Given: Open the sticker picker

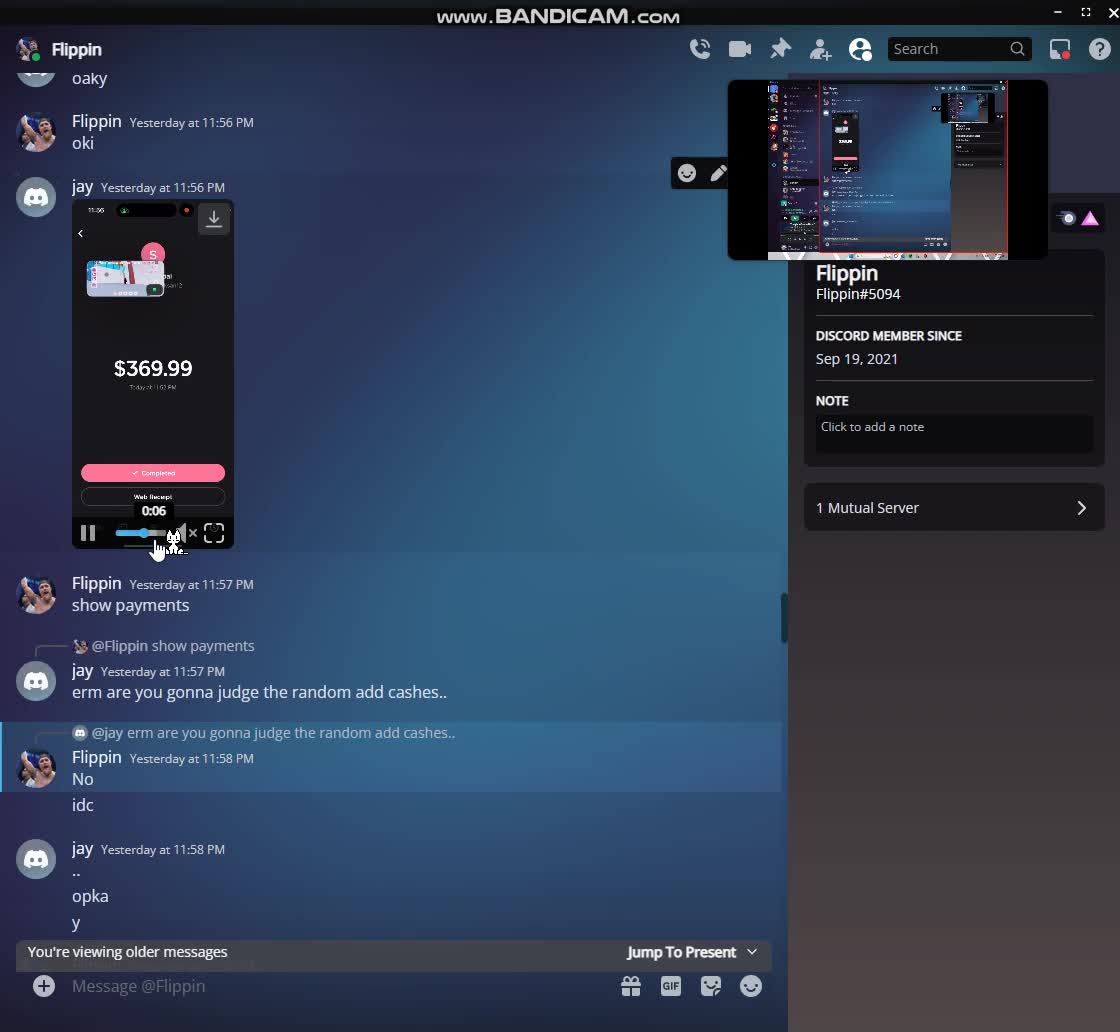Looking at the screenshot, I should (711, 987).
